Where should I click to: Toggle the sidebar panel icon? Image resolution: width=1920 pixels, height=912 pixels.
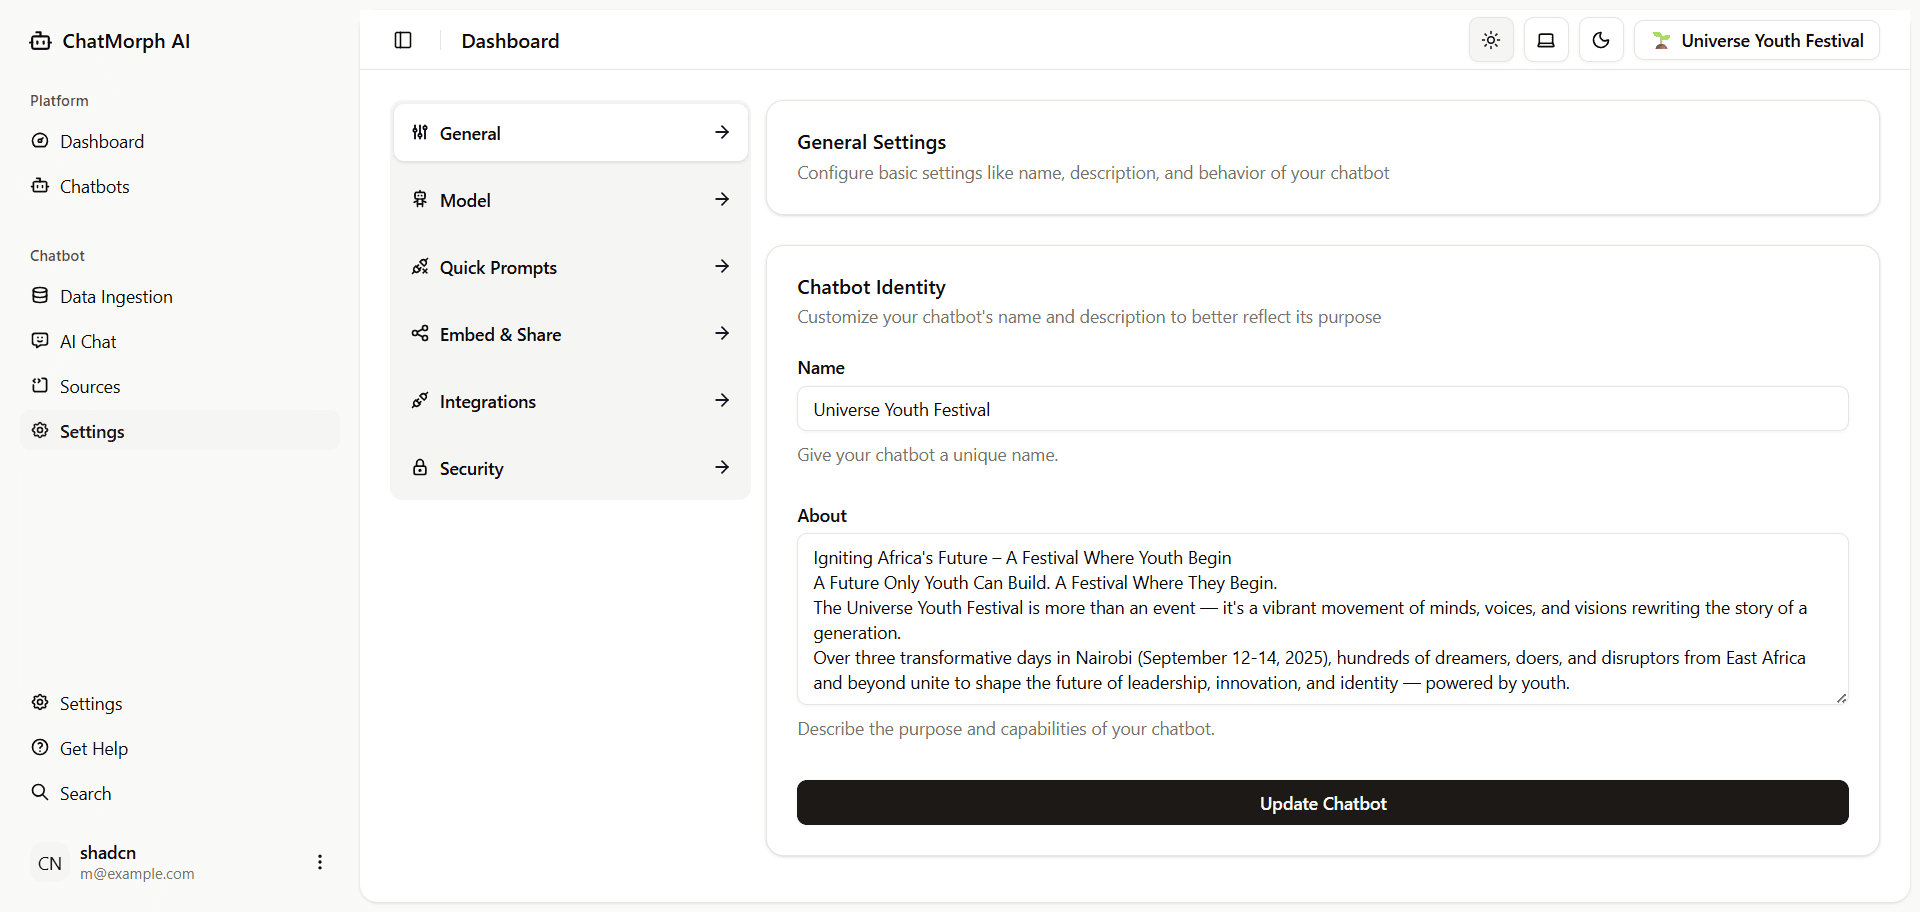click(403, 40)
